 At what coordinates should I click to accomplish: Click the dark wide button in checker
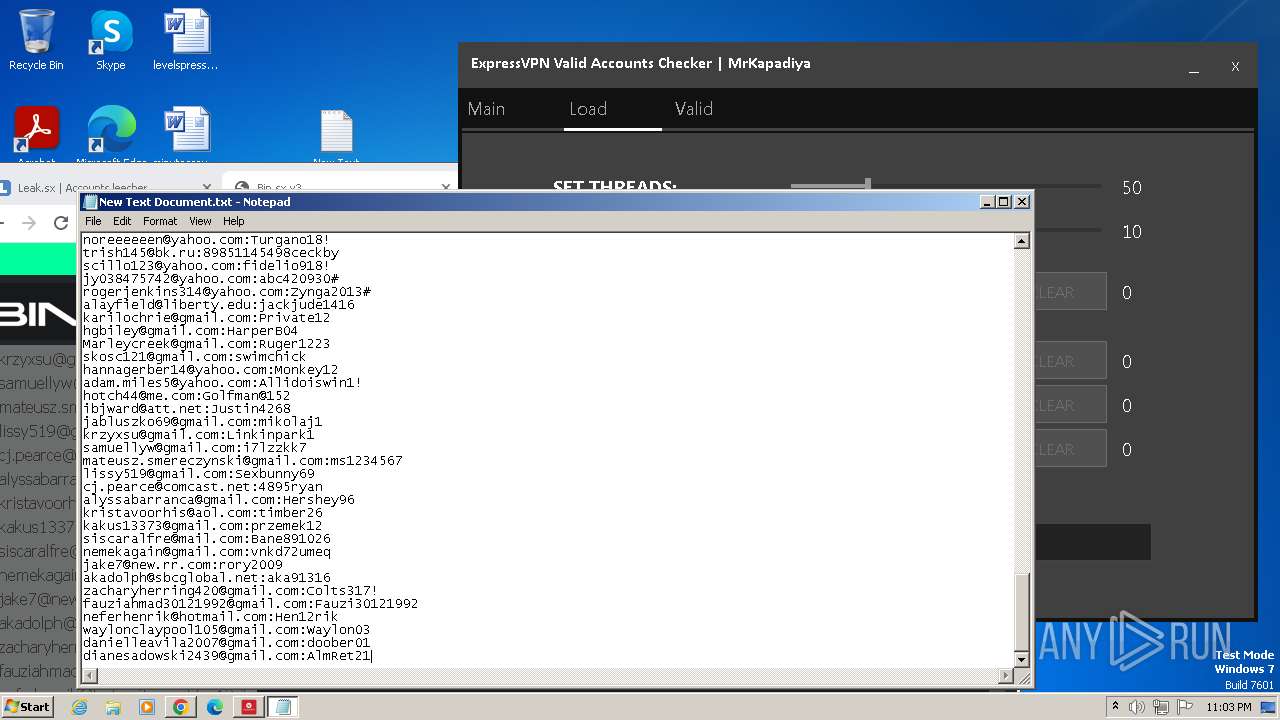click(x=1092, y=542)
